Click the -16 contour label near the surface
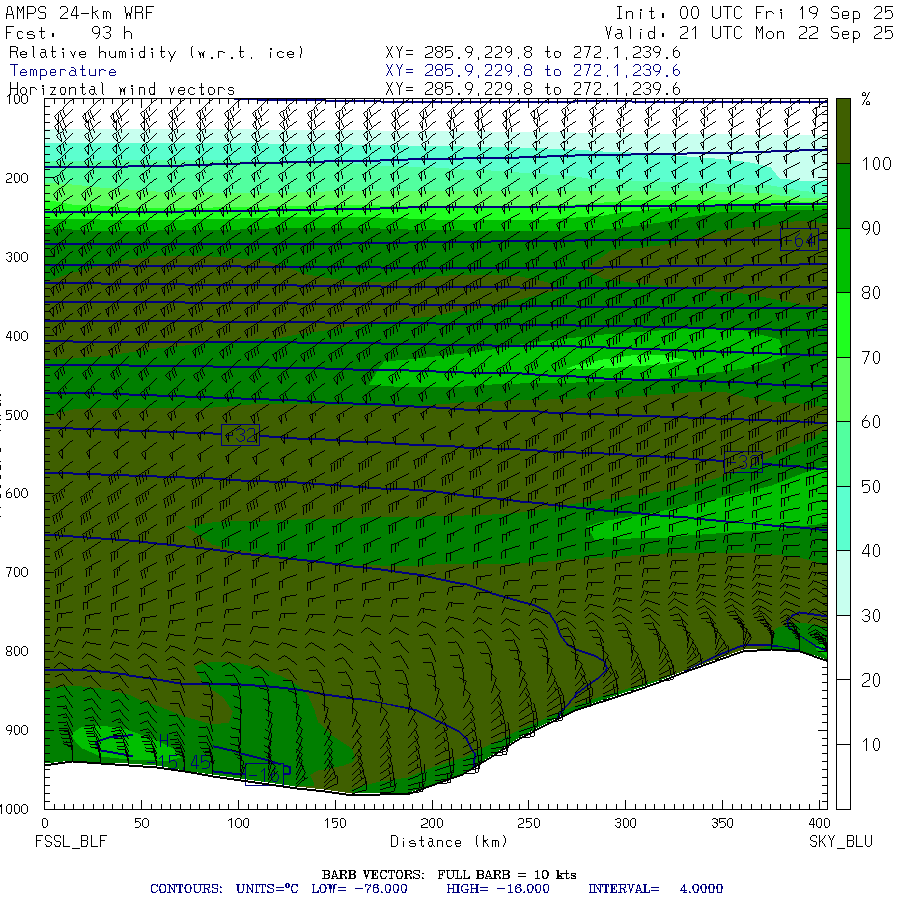Viewport: 900px width, 900px height. (272, 773)
